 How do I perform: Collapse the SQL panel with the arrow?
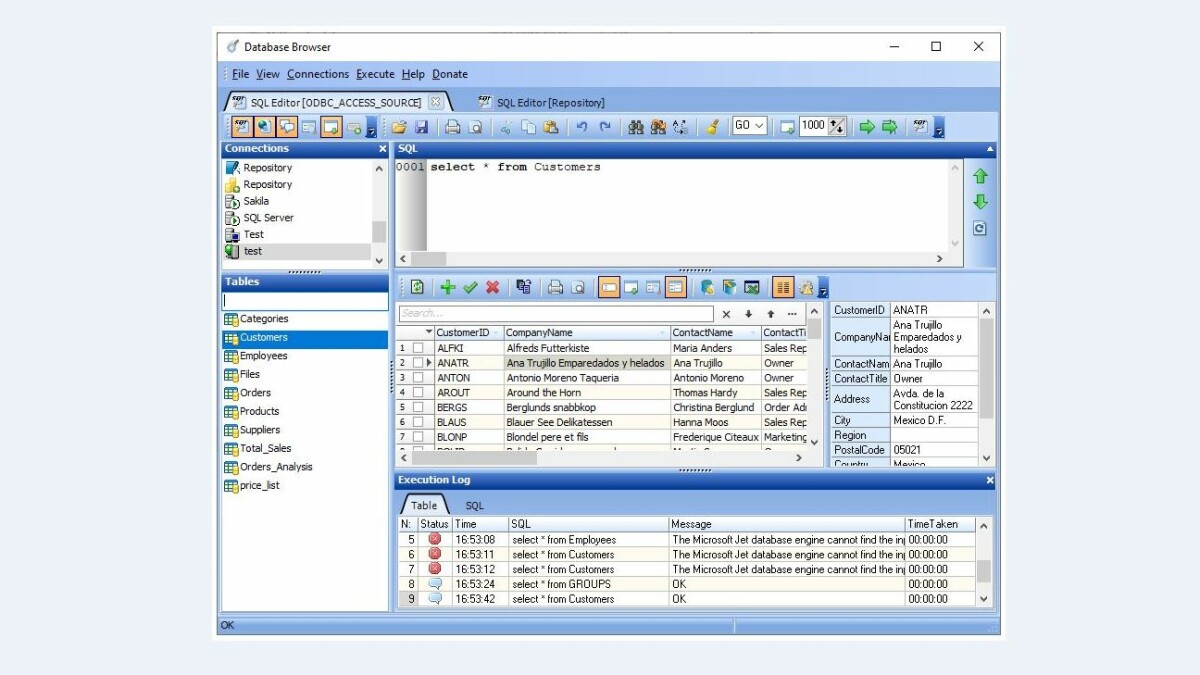pyautogui.click(x=990, y=149)
